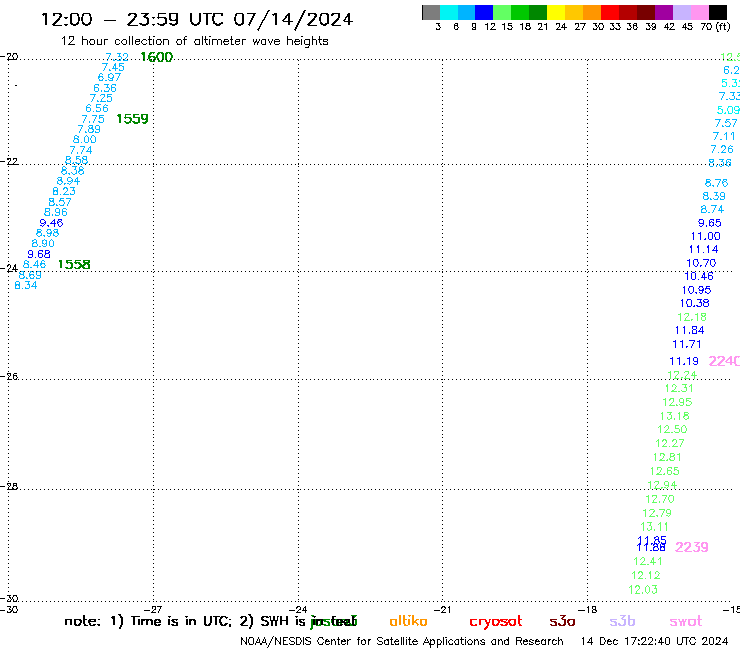Click the NOAA/NESDIS Center credit line
This screenshot has height=650, width=740.
(402, 642)
